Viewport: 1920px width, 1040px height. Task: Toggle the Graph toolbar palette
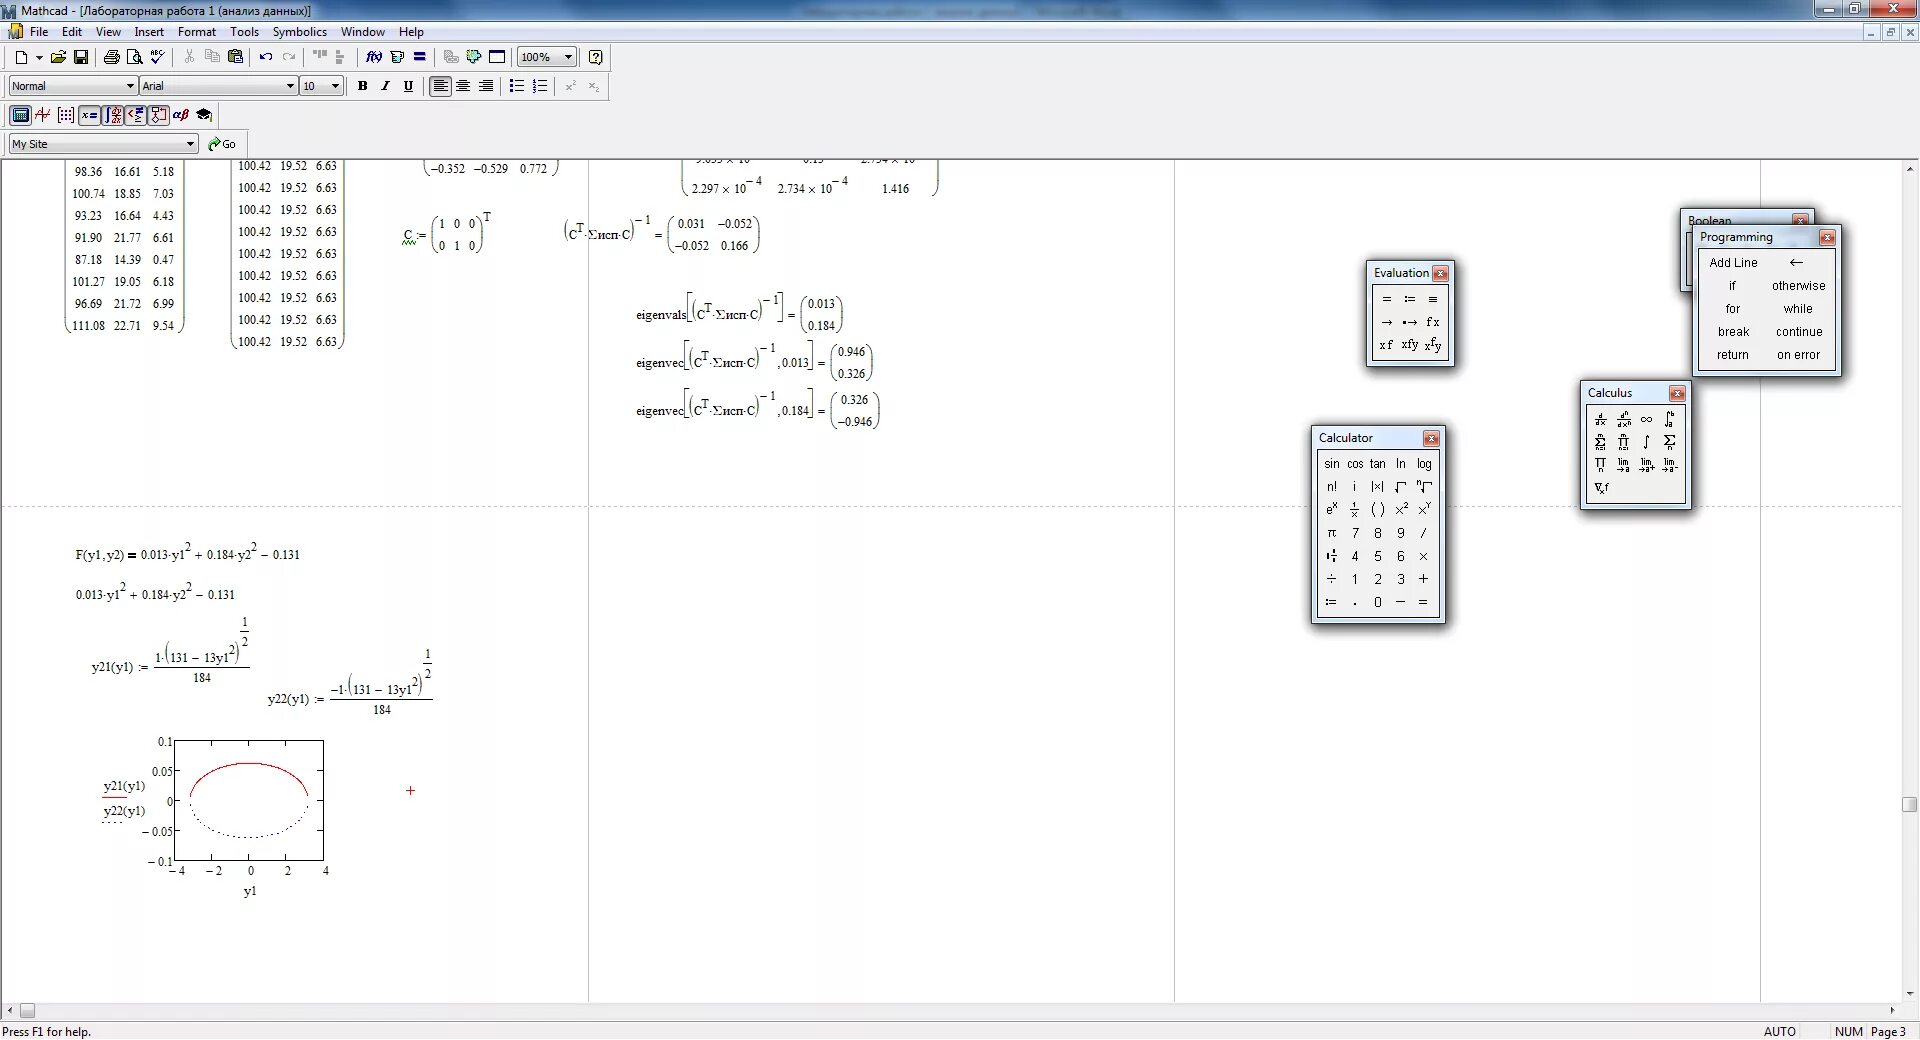coord(43,115)
